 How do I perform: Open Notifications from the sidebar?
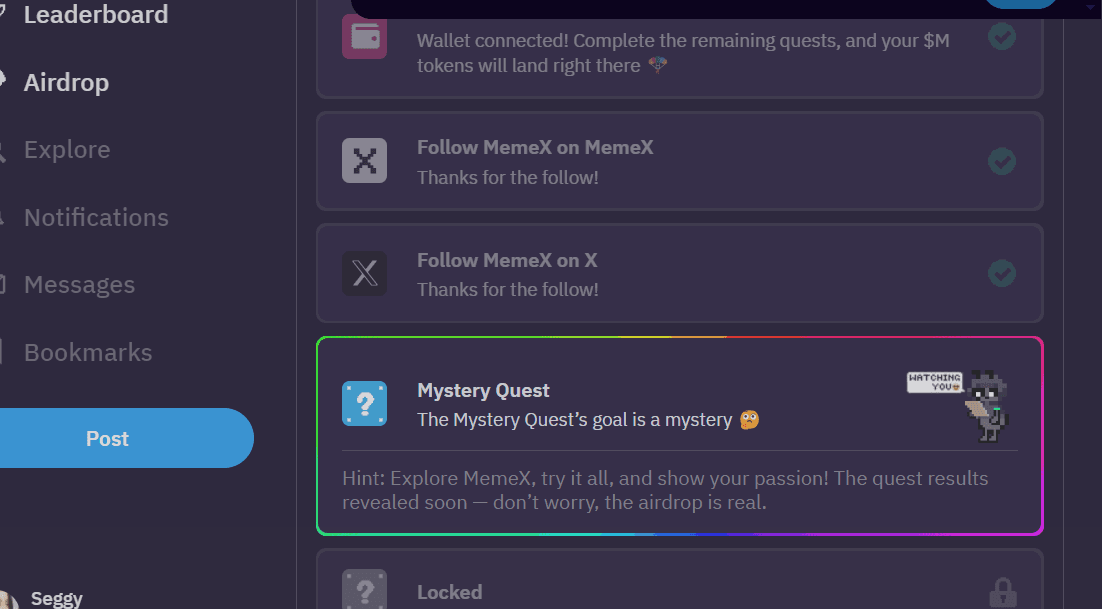96,217
